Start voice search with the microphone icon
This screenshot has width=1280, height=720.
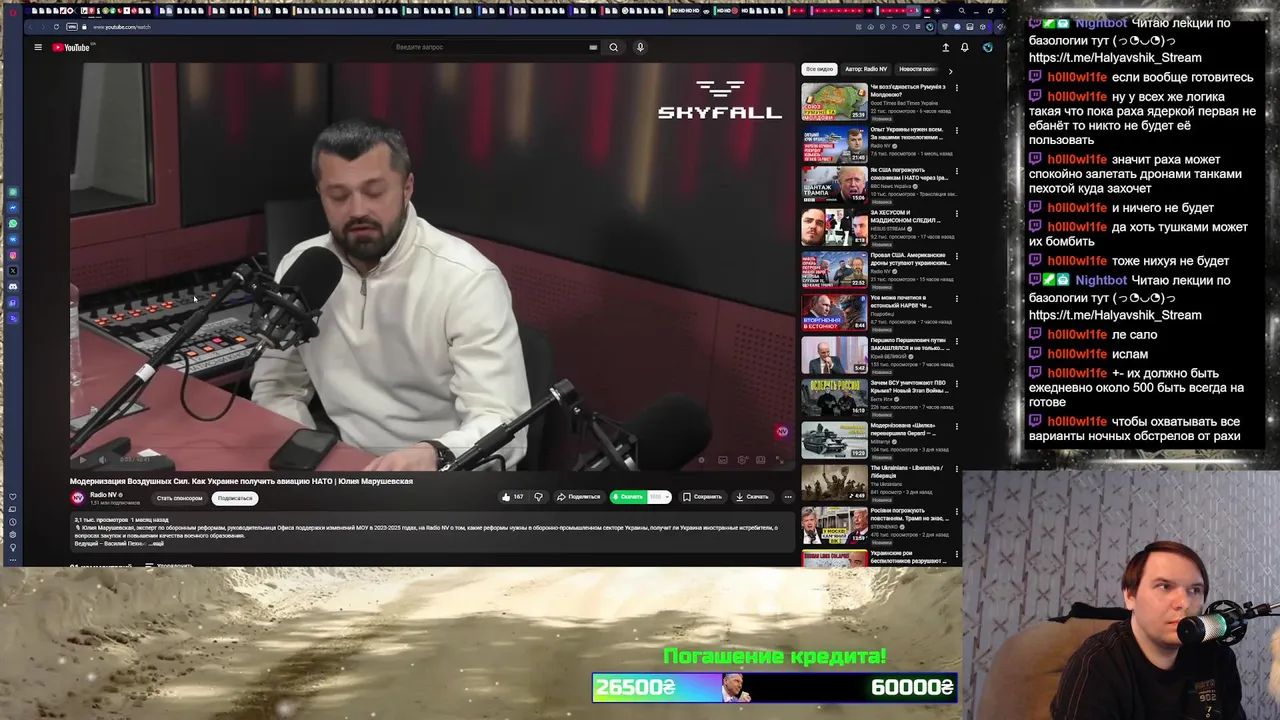pos(640,47)
